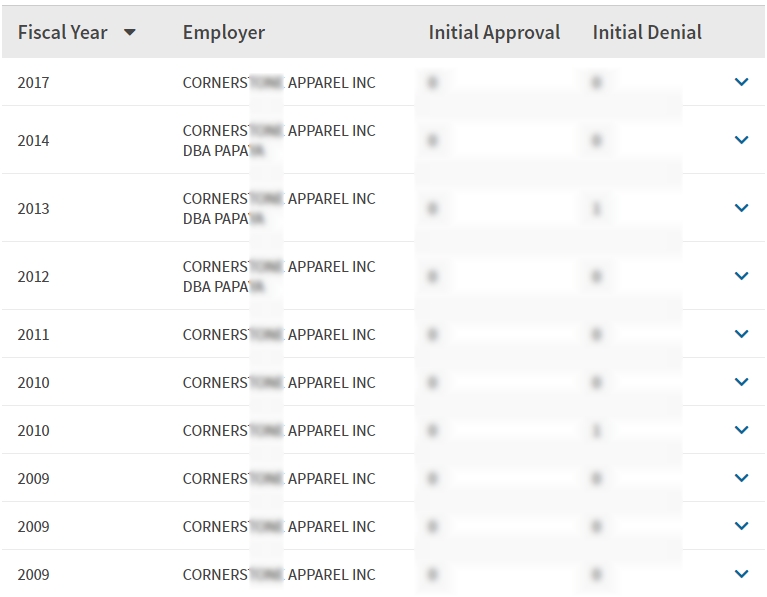Viewport: 767px width, 597px height.
Task: Select the 2012 fiscal year cell
Action: coord(33,276)
